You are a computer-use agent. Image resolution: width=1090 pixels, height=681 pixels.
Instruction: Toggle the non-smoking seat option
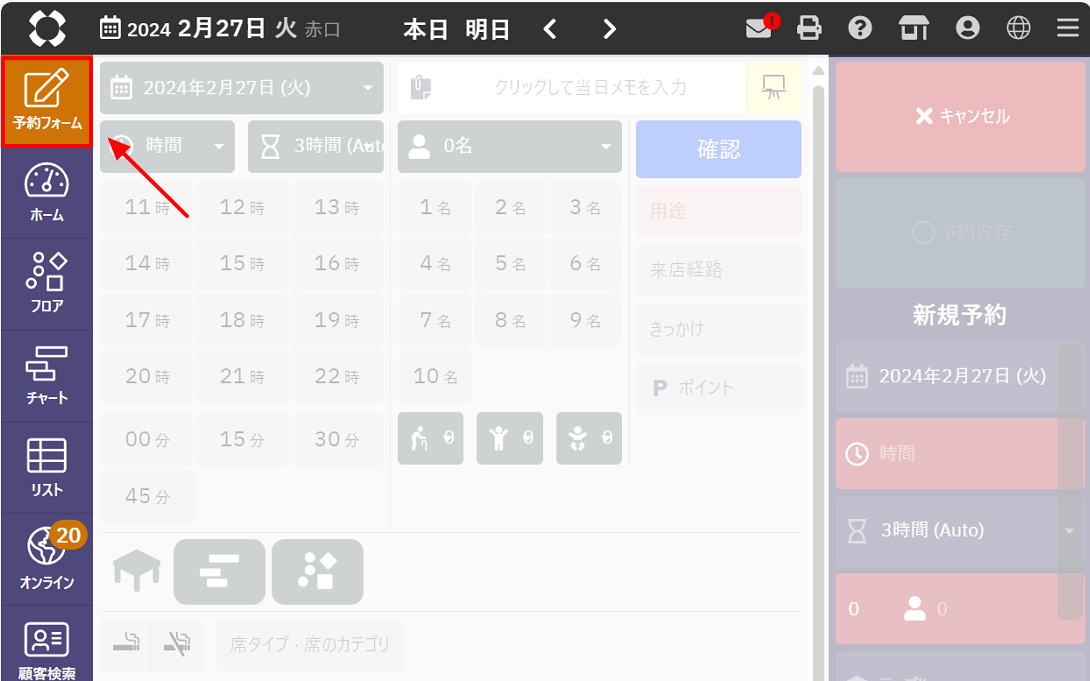coord(177,644)
